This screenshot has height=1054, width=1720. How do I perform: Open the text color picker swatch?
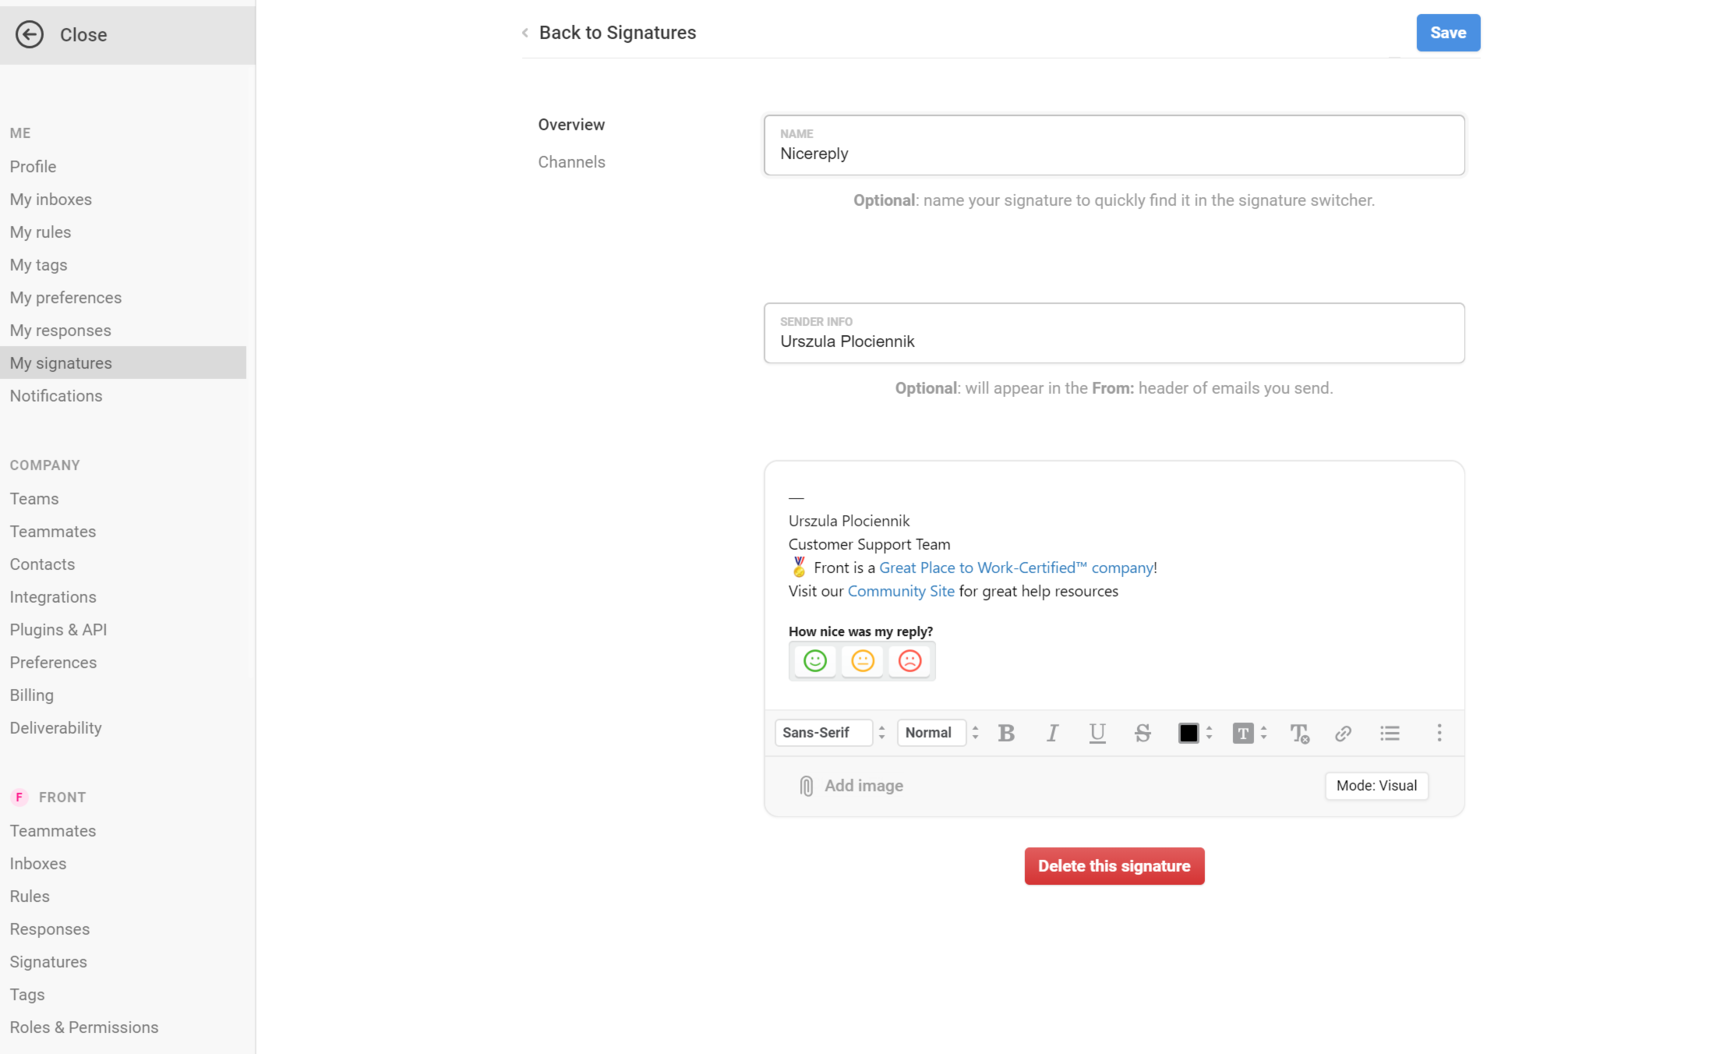[x=1188, y=733]
